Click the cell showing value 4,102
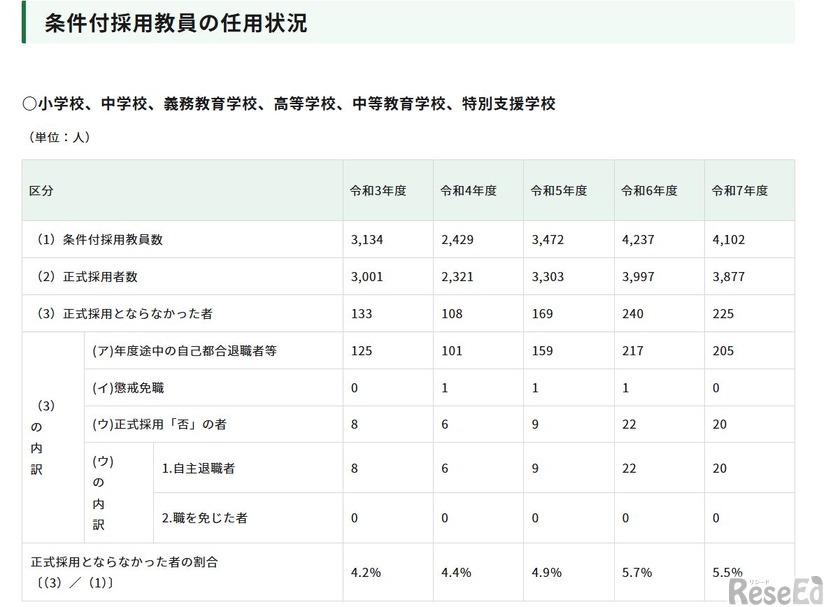This screenshot has height=607, width=826. (x=727, y=239)
